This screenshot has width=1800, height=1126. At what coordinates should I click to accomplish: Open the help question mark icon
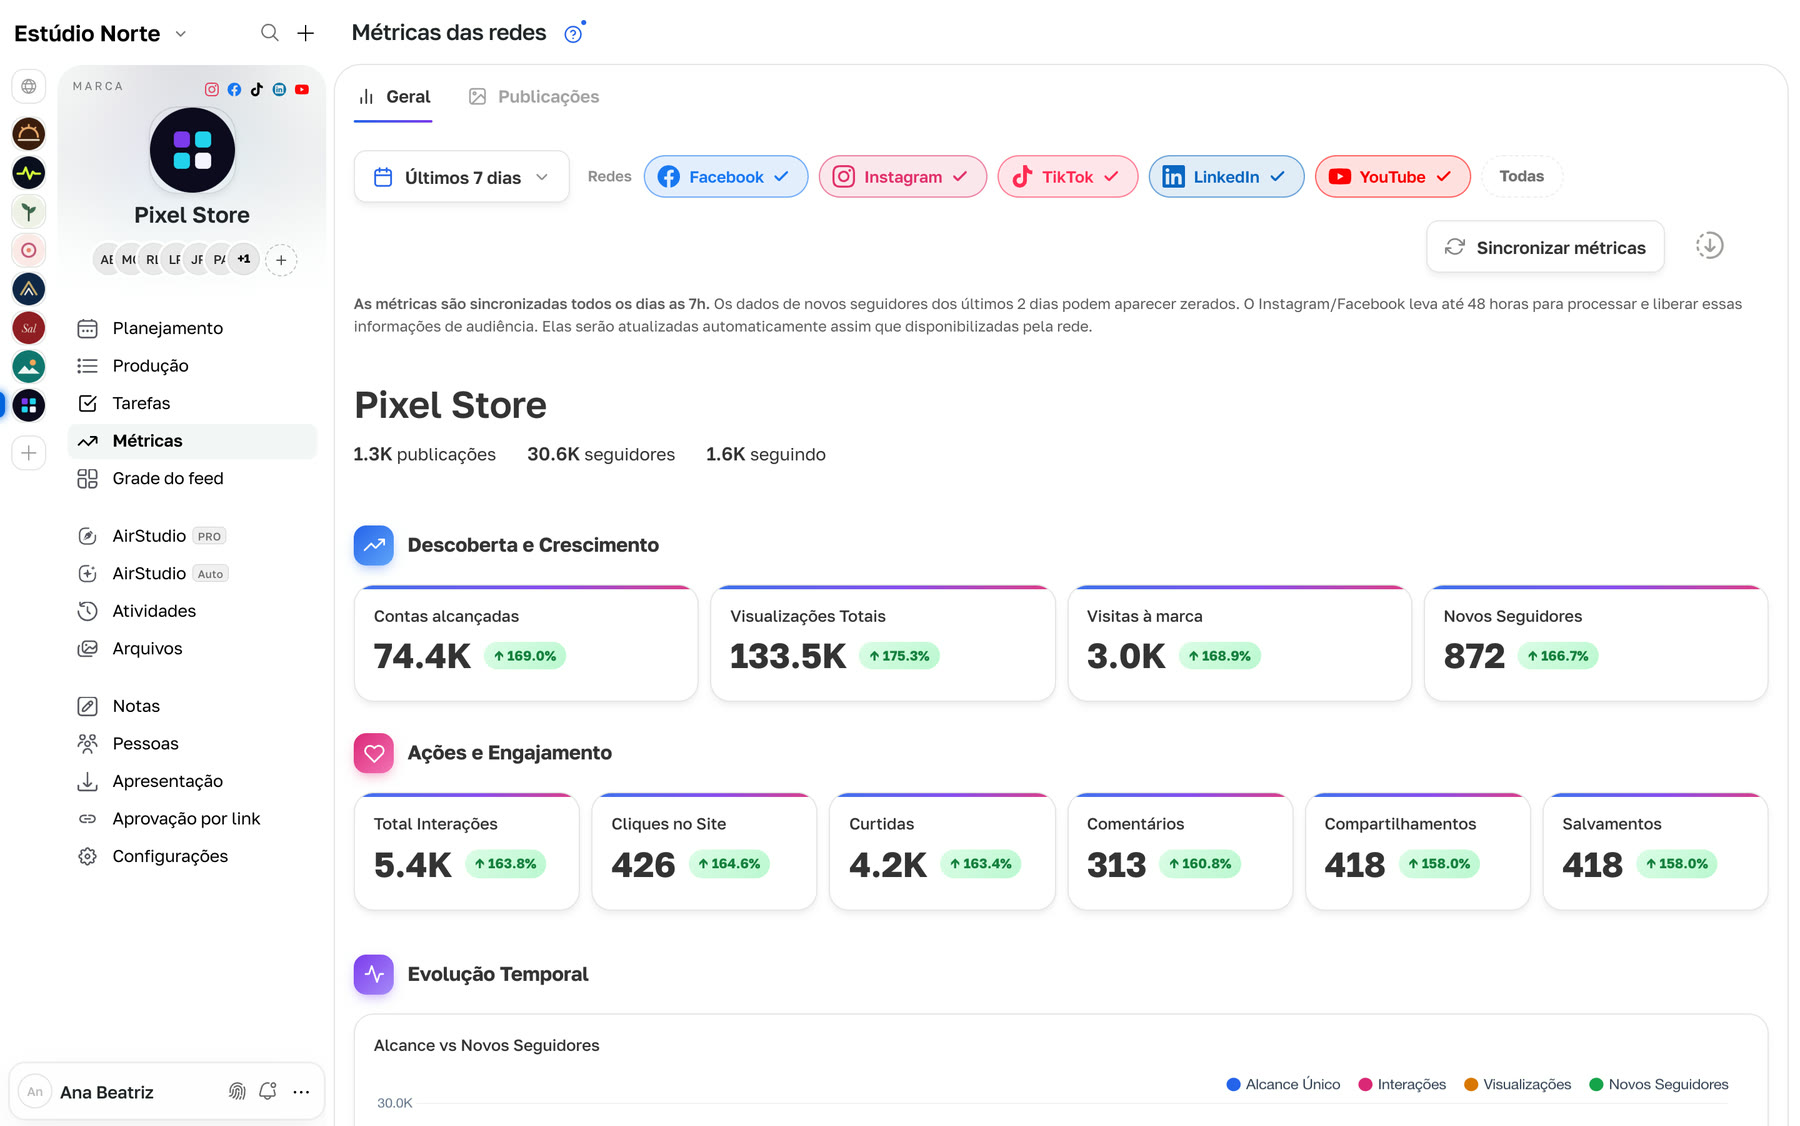pos(573,34)
